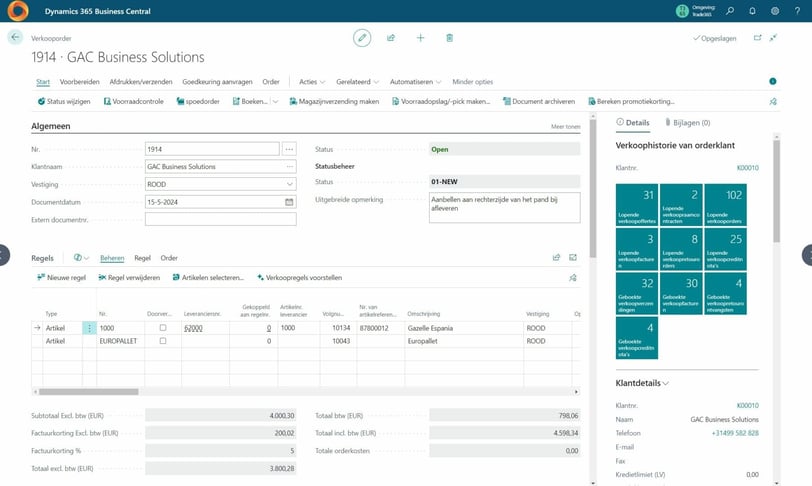Open the Regels view options dropdown
This screenshot has width=812, height=486.
(81, 258)
